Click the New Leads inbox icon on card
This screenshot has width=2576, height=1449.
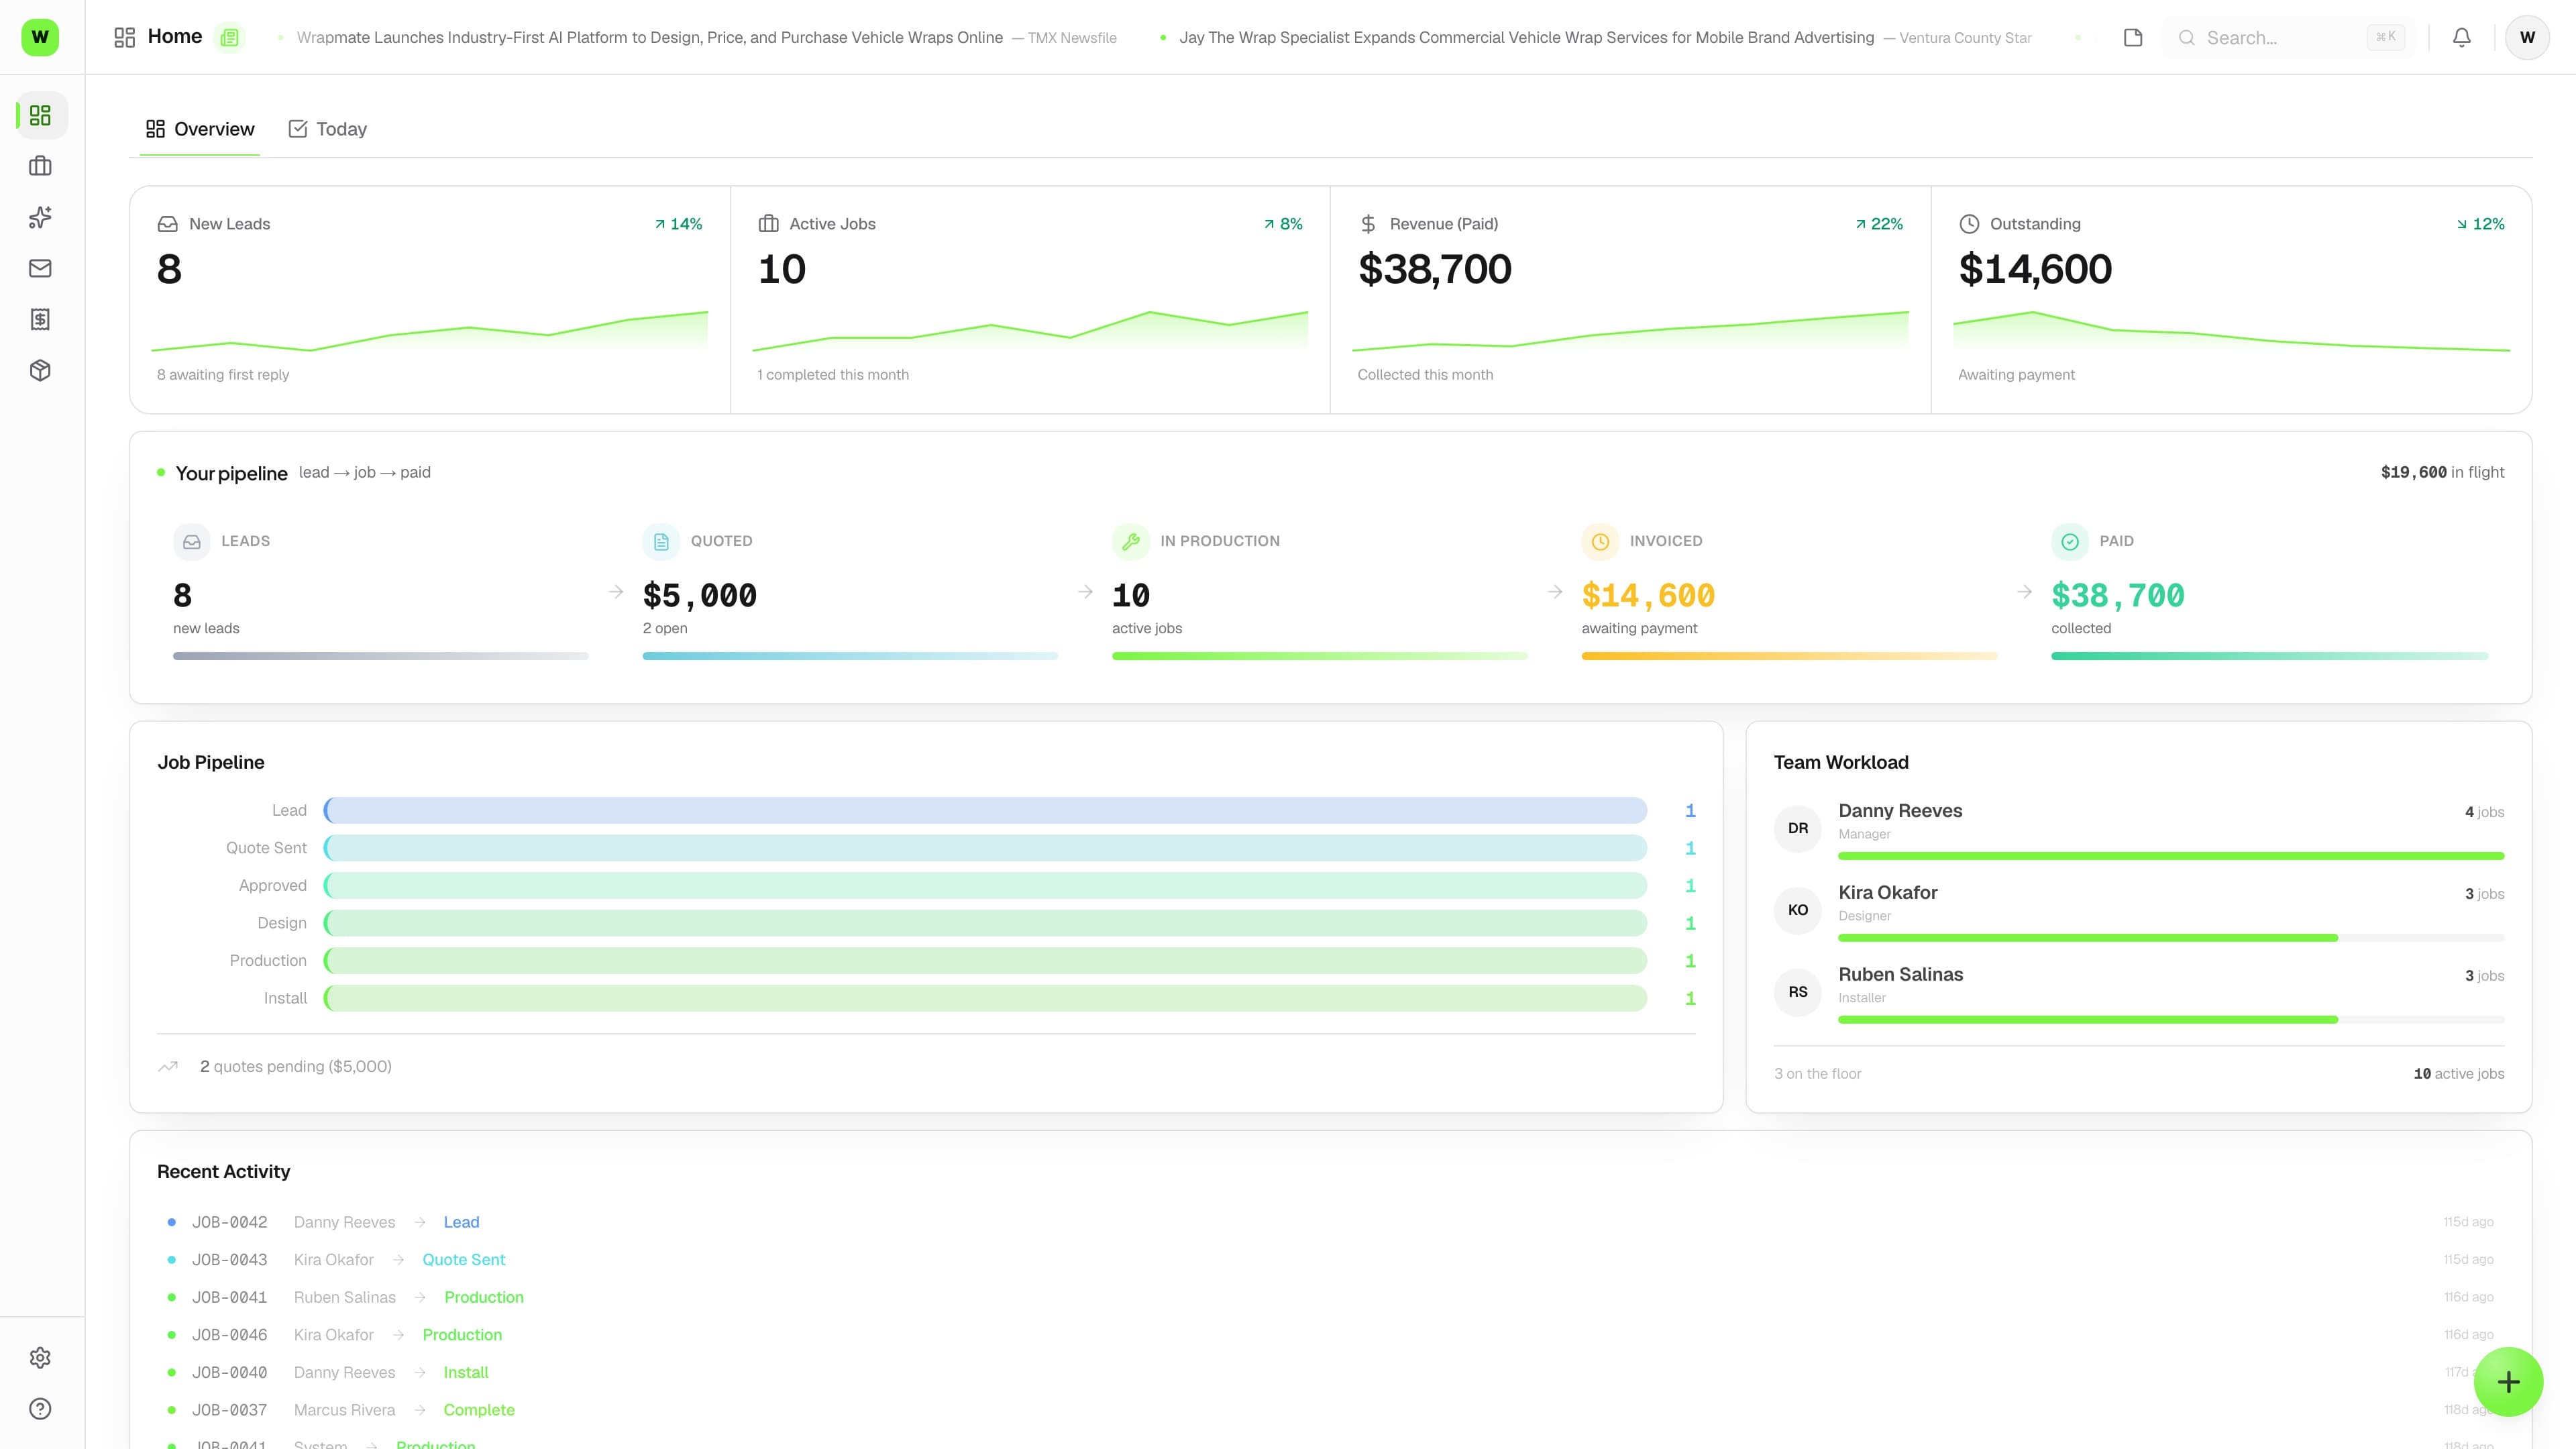[x=168, y=224]
